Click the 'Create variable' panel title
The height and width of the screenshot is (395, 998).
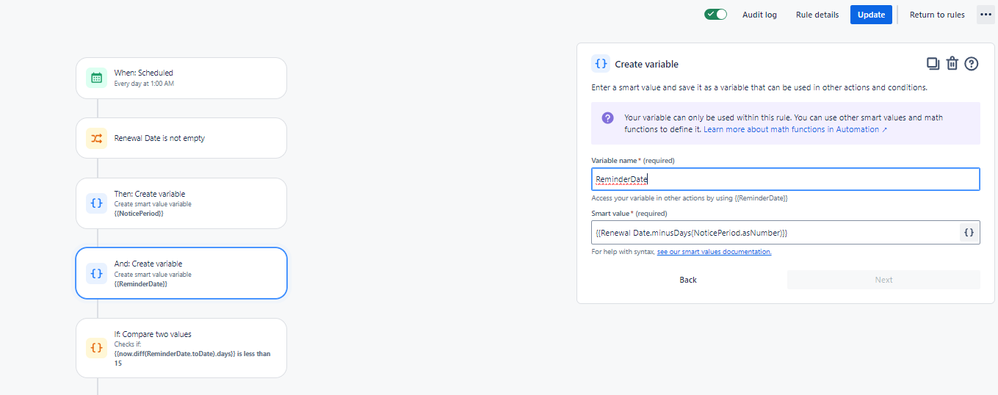pos(647,64)
